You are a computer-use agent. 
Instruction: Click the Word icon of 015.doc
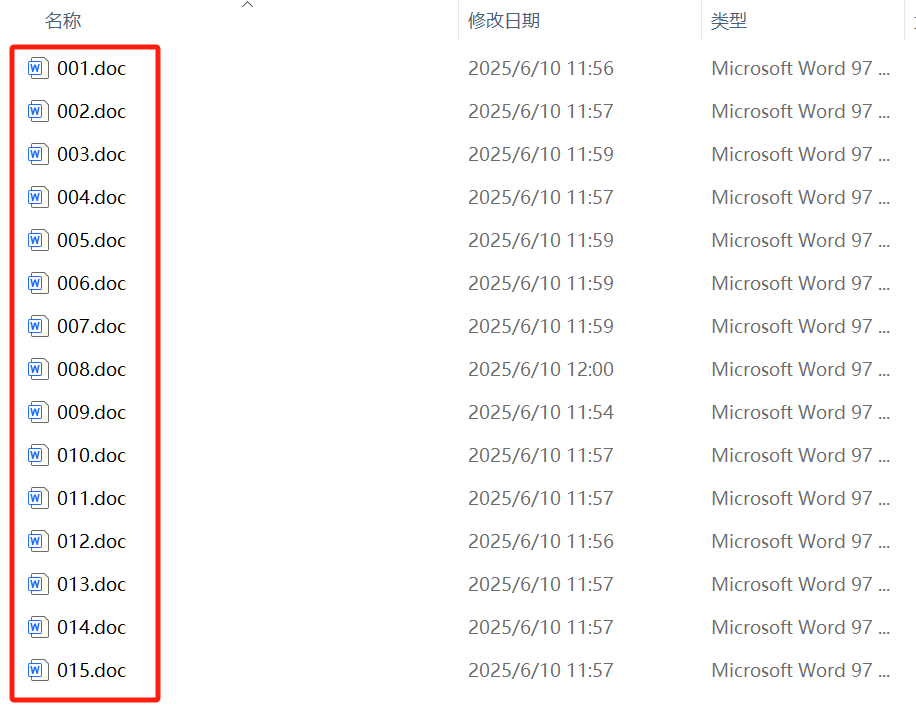tap(37, 670)
